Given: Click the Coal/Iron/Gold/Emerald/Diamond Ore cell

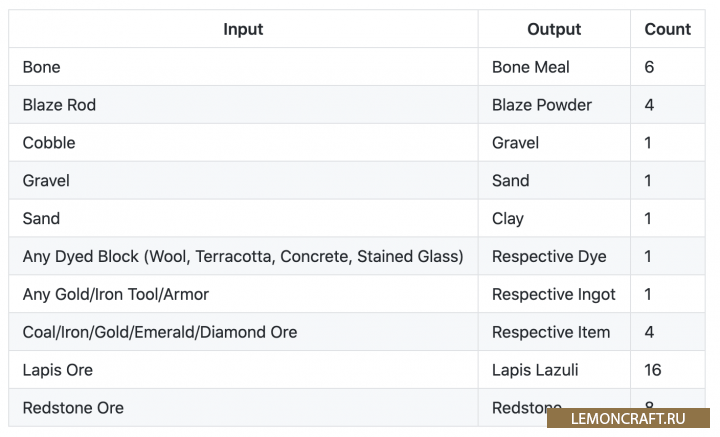Looking at the screenshot, I should pos(160,332).
